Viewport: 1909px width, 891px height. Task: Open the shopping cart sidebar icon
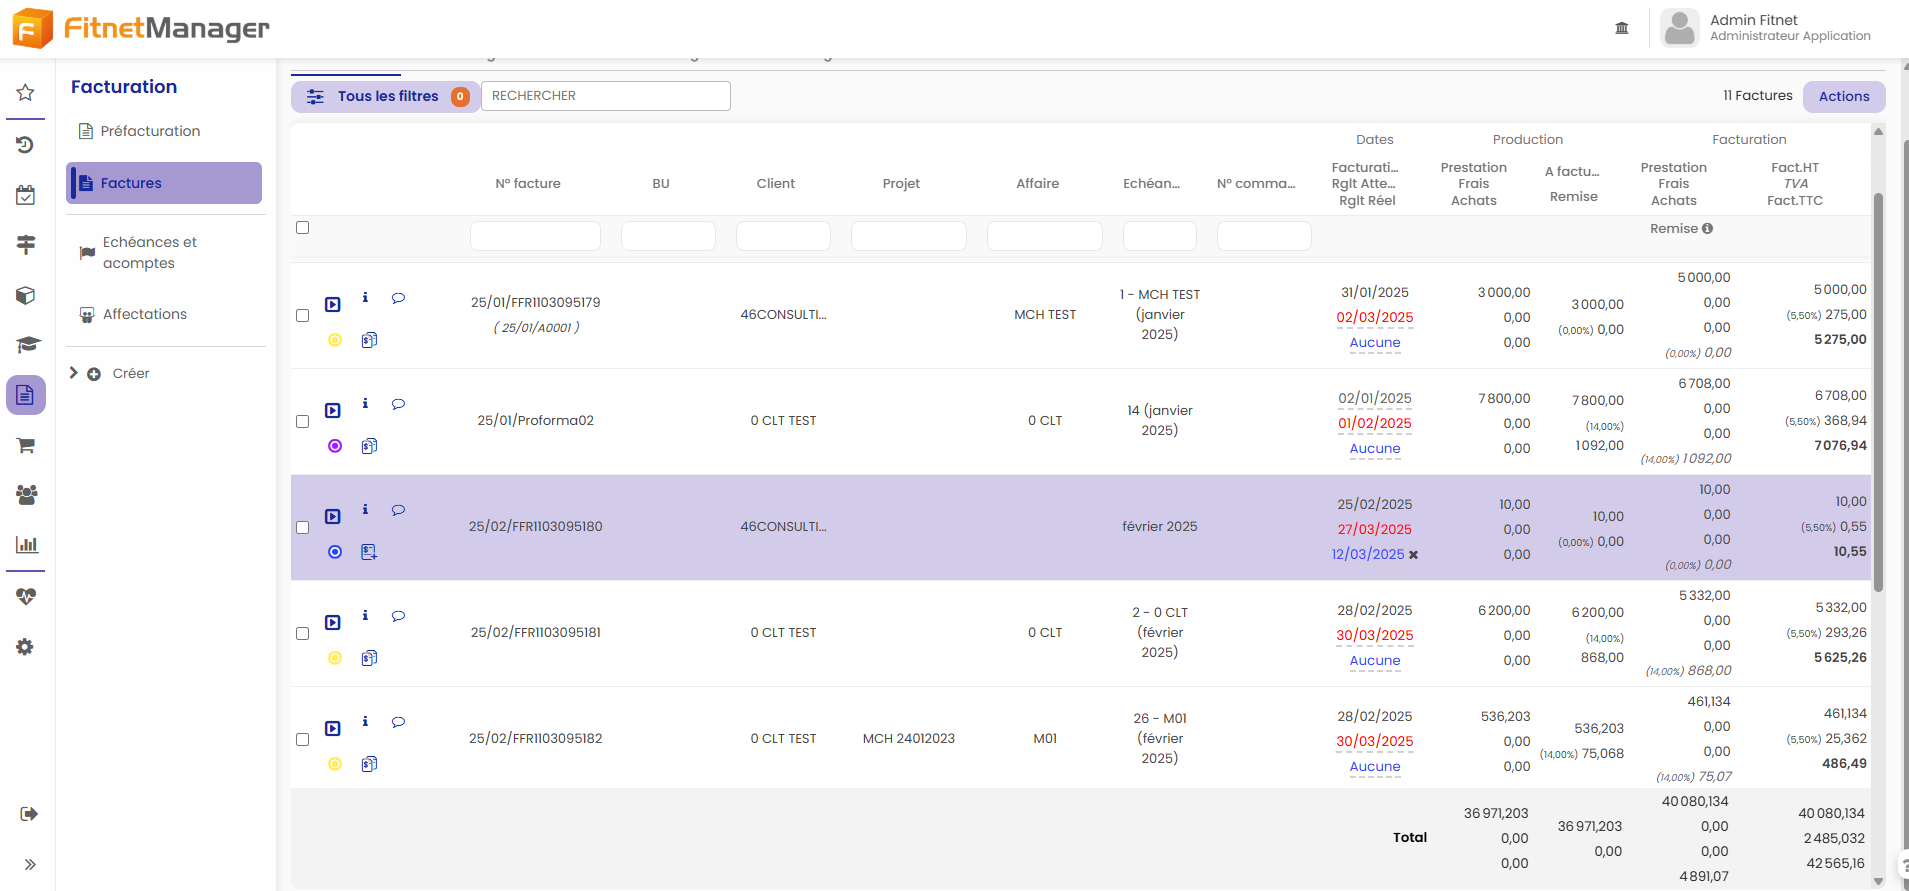(x=26, y=446)
